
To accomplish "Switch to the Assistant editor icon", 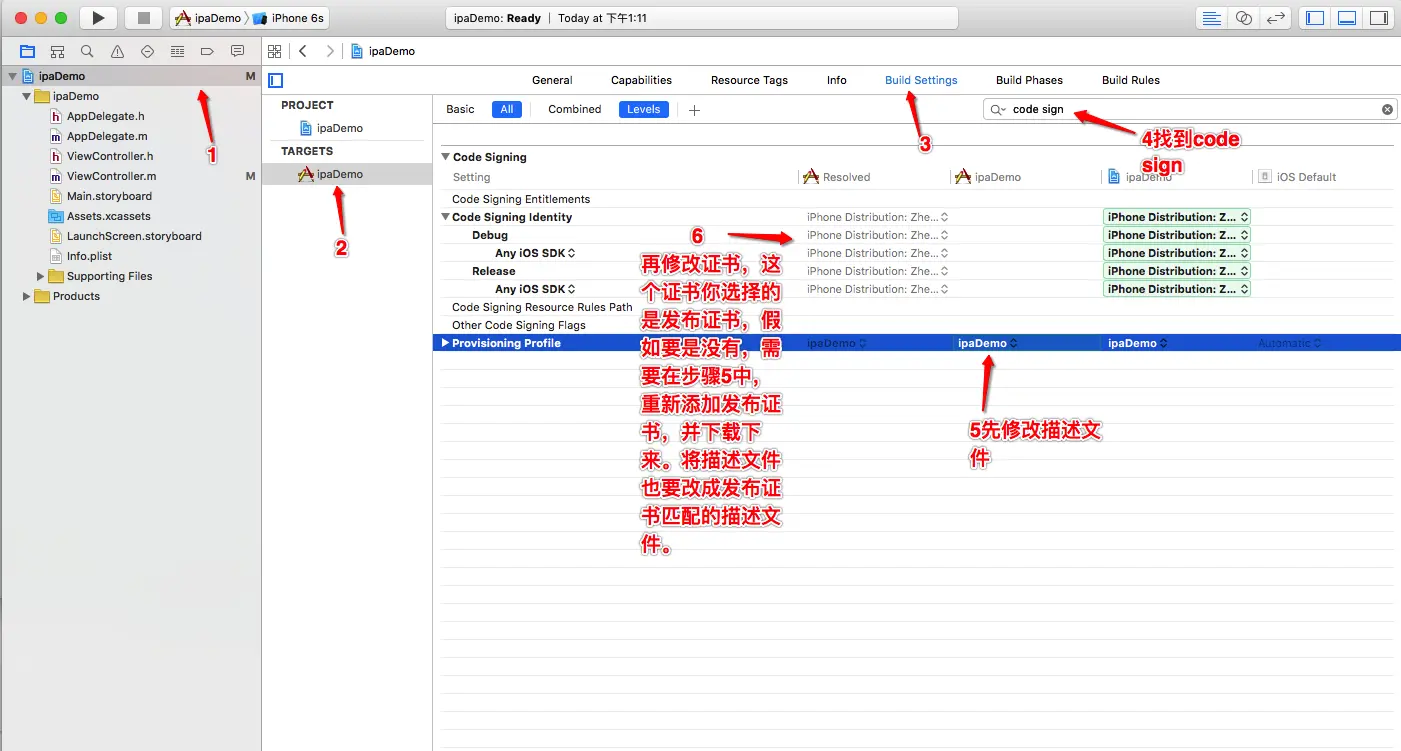I will pos(1243,18).
